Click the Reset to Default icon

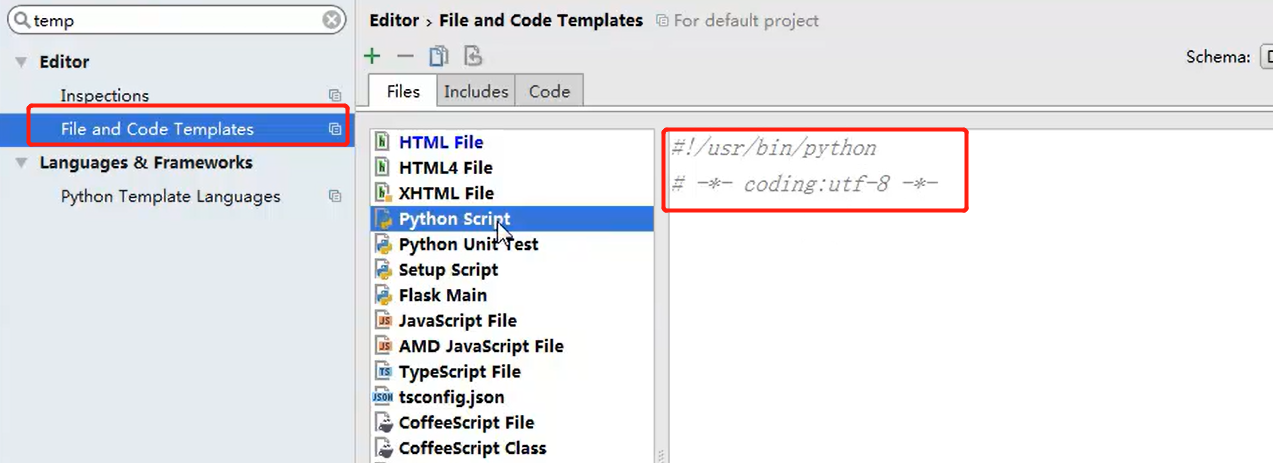(473, 57)
